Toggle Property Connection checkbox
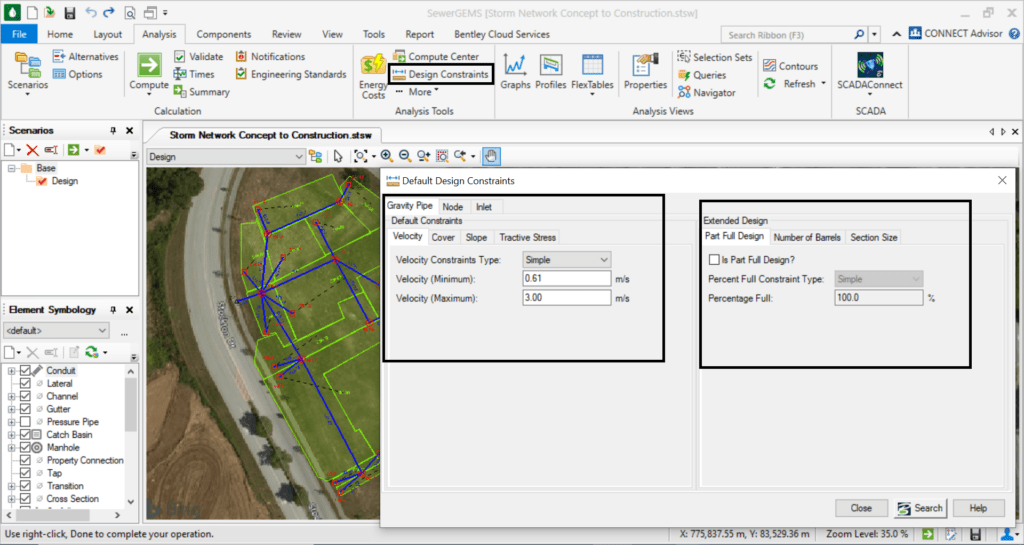The height and width of the screenshot is (545, 1024). click(25, 460)
